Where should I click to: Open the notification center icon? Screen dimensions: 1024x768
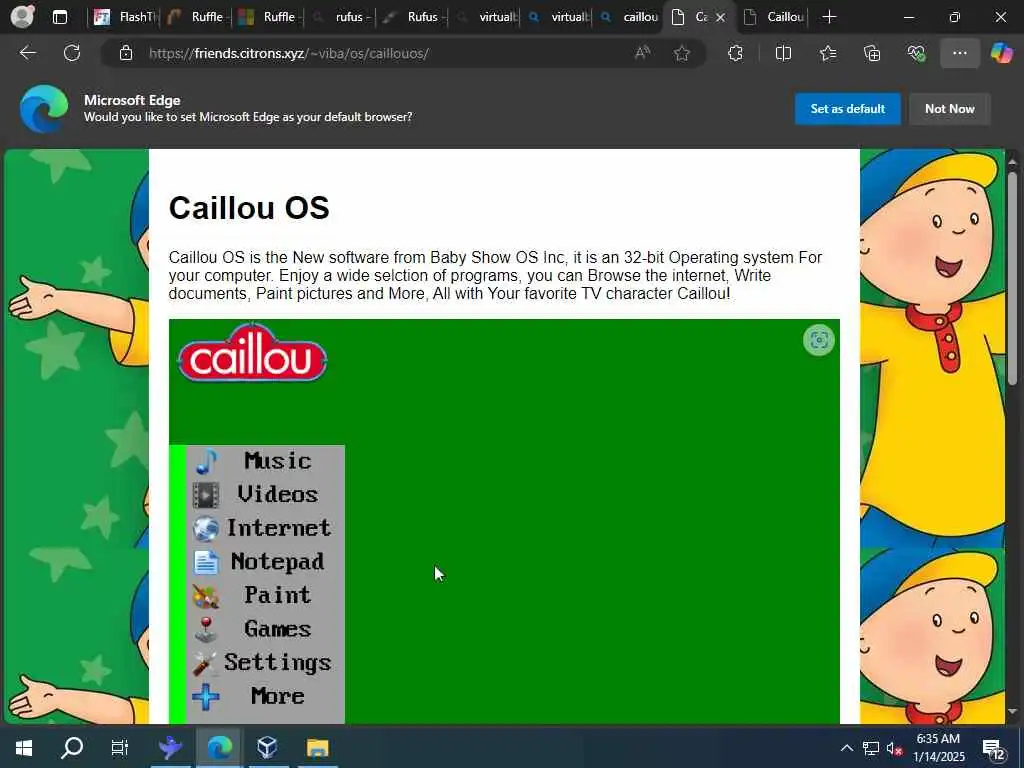coord(994,750)
